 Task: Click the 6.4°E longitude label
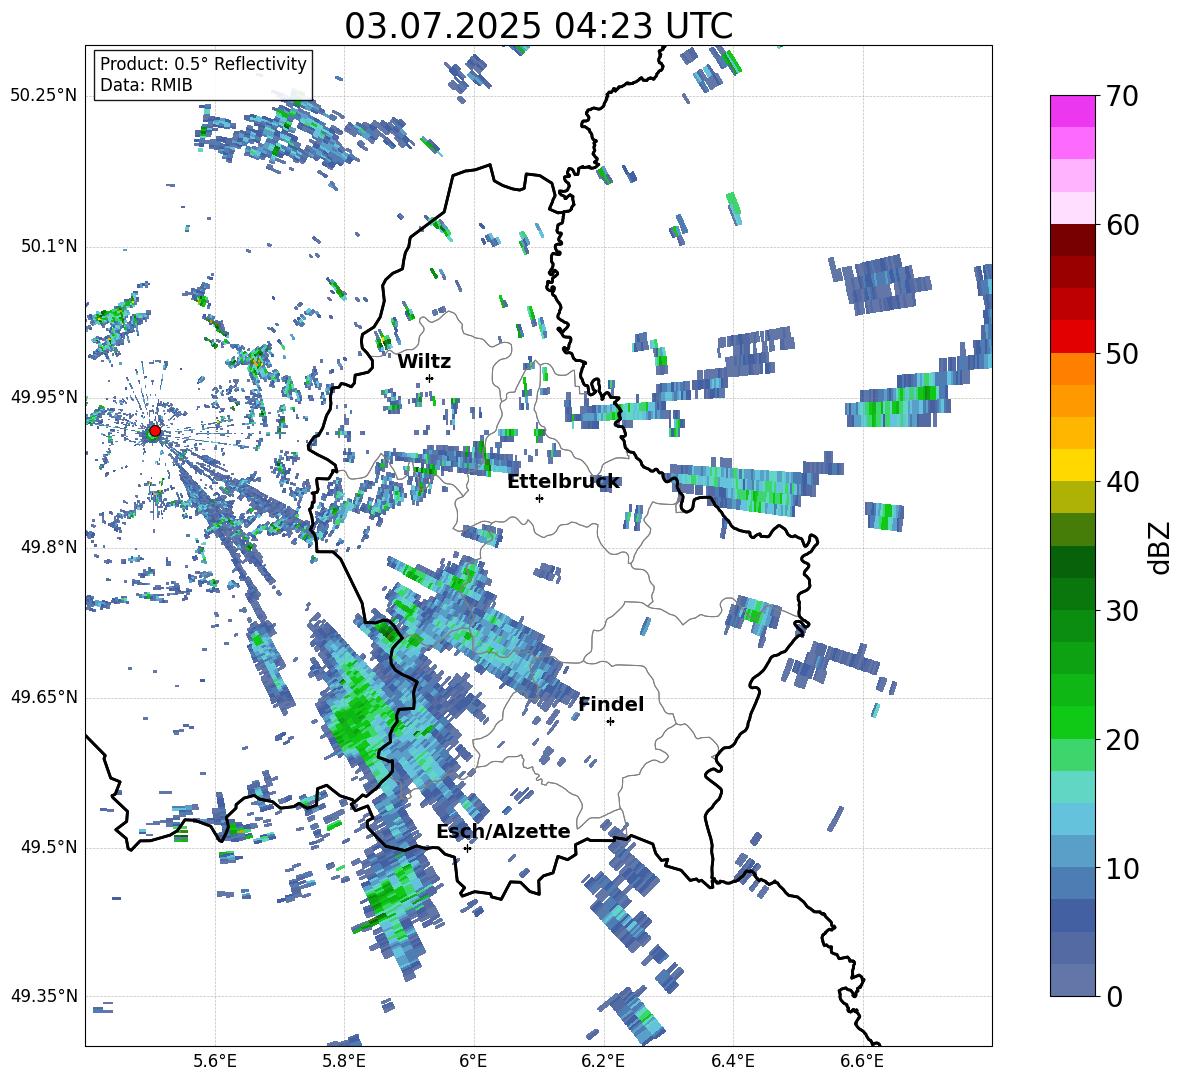[732, 1062]
